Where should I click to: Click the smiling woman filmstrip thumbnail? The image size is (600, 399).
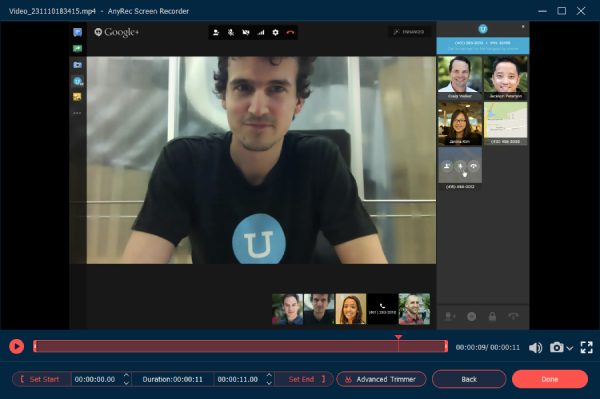(x=351, y=309)
